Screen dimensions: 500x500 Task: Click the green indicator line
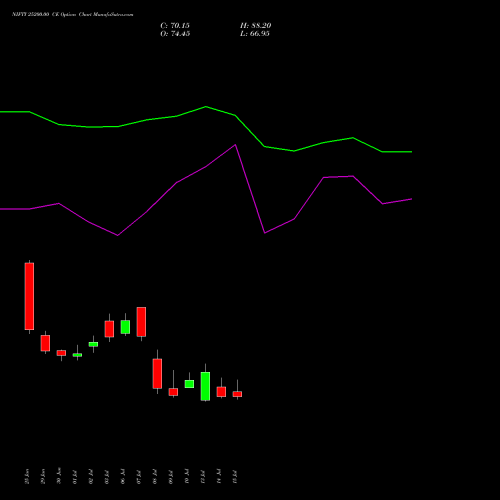pyautogui.click(x=206, y=129)
